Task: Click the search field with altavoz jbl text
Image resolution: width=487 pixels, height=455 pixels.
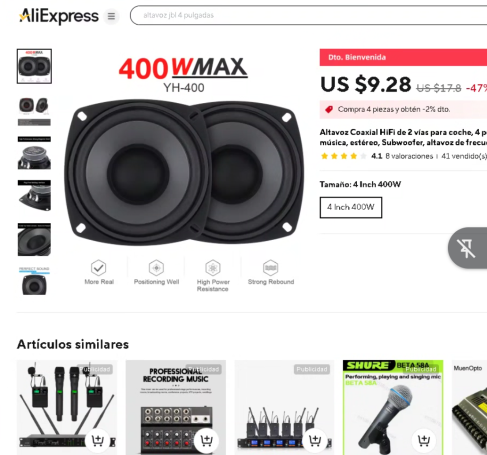Action: coord(308,15)
